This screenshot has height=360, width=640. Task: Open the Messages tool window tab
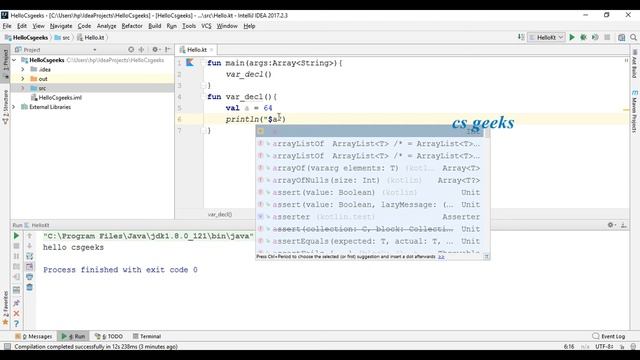pos(34,336)
